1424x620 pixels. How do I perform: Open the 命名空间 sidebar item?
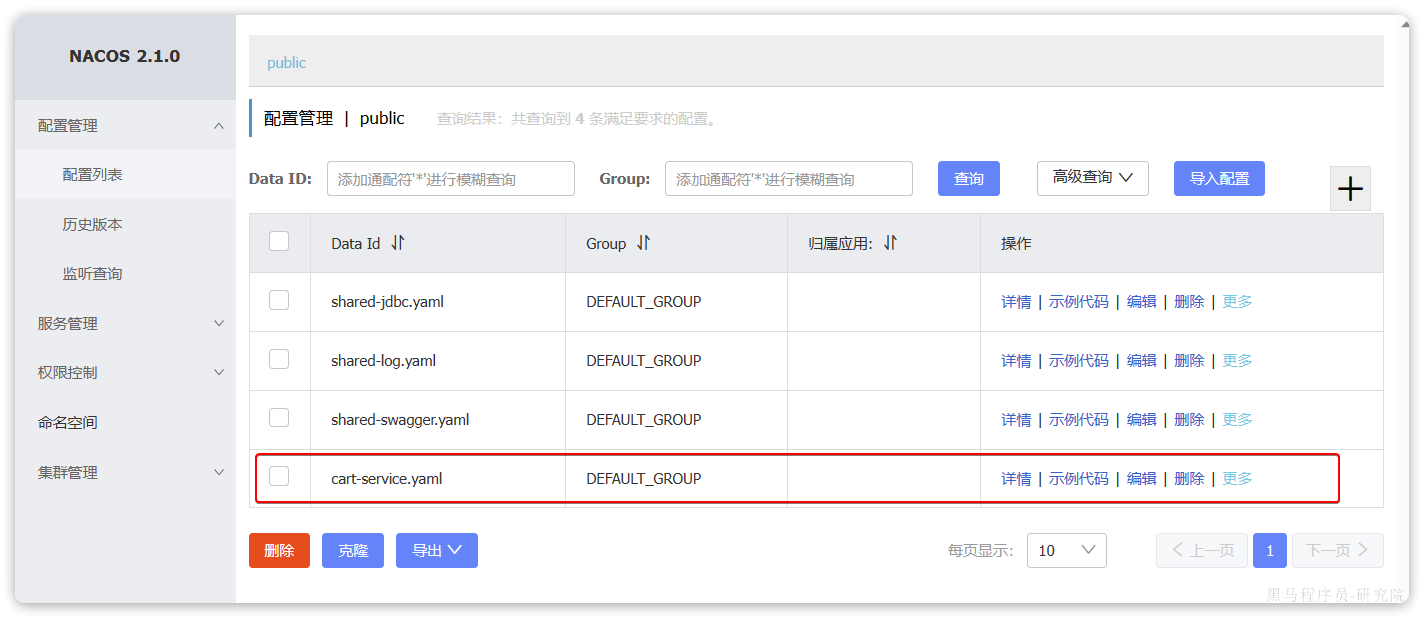[x=68, y=422]
